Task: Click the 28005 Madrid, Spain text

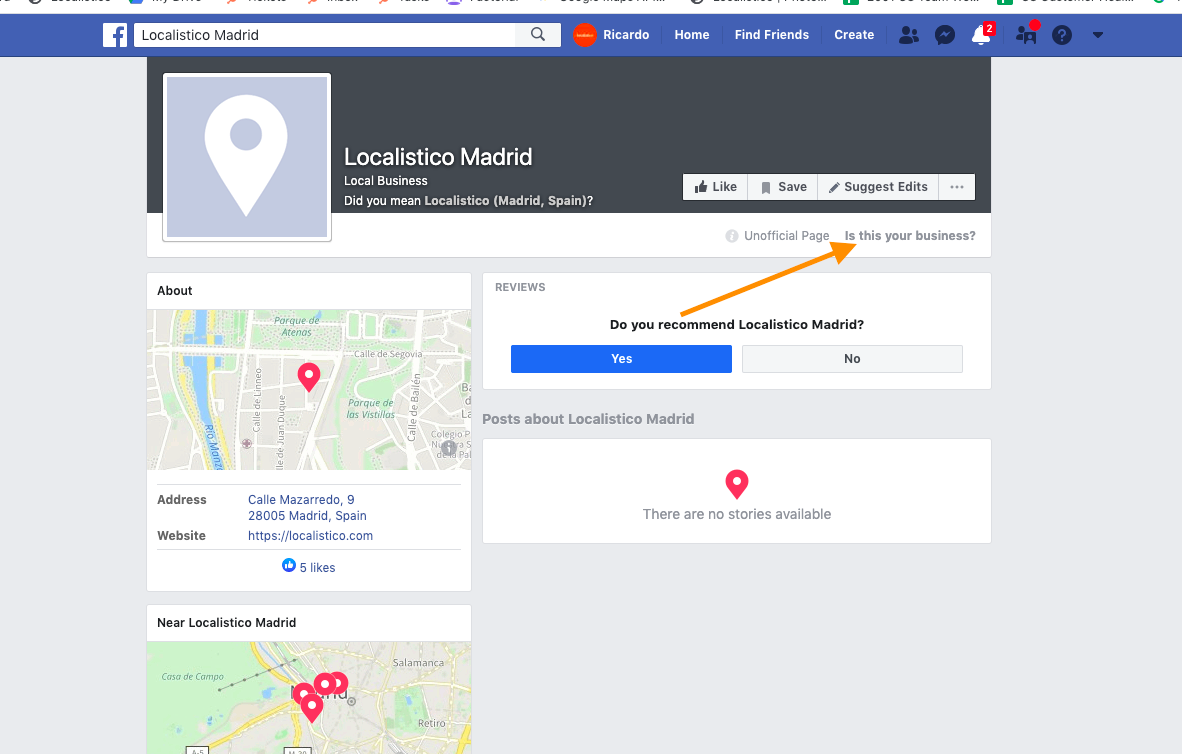Action: coord(308,516)
